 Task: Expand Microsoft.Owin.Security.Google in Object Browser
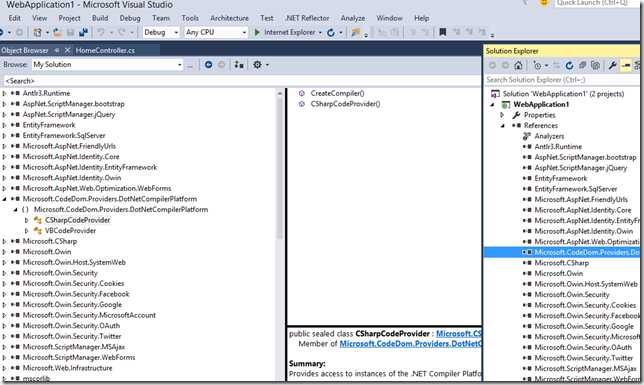tap(4, 305)
